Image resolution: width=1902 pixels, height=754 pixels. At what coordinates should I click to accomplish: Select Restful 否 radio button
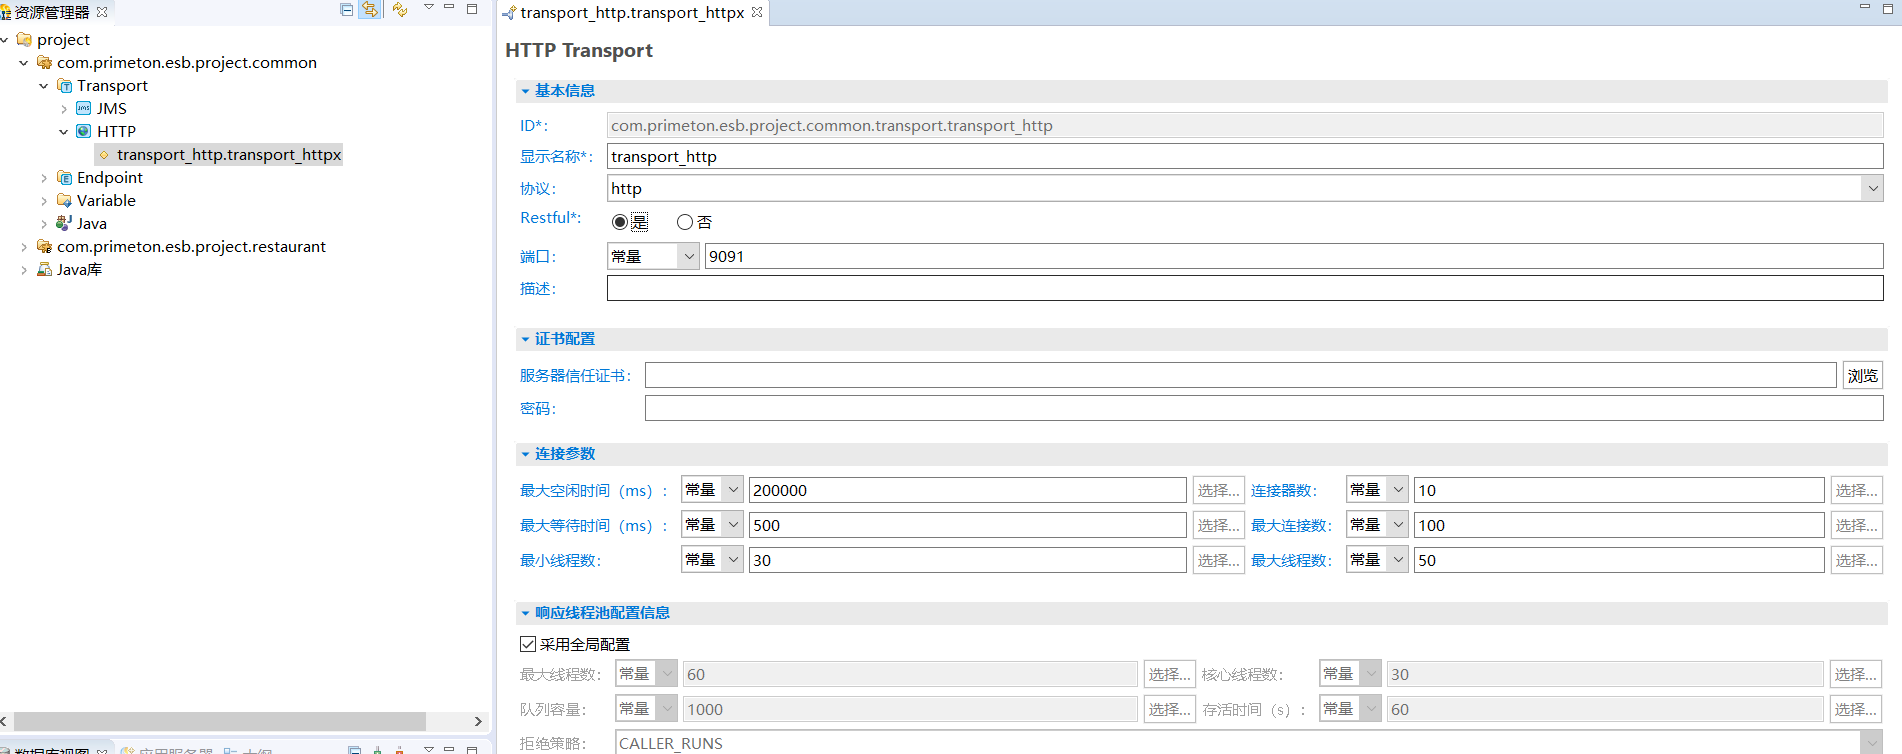click(685, 222)
